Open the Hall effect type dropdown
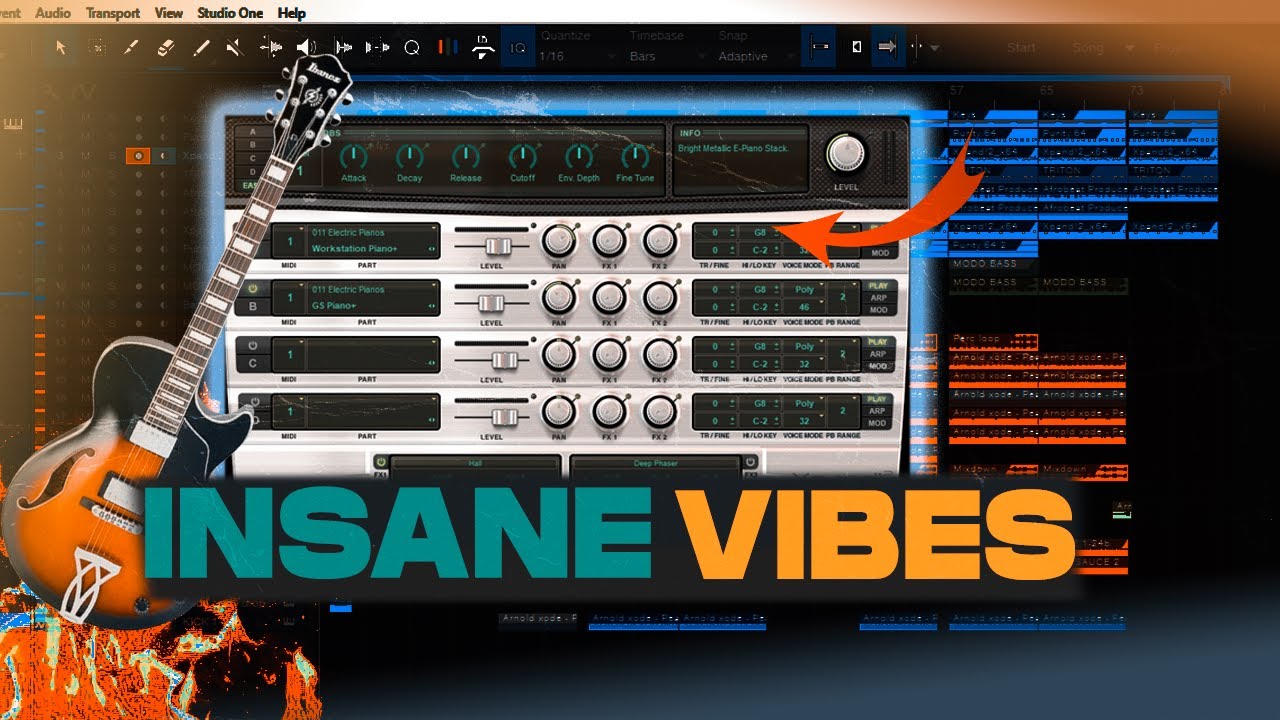The width and height of the screenshot is (1280, 720). tap(475, 464)
